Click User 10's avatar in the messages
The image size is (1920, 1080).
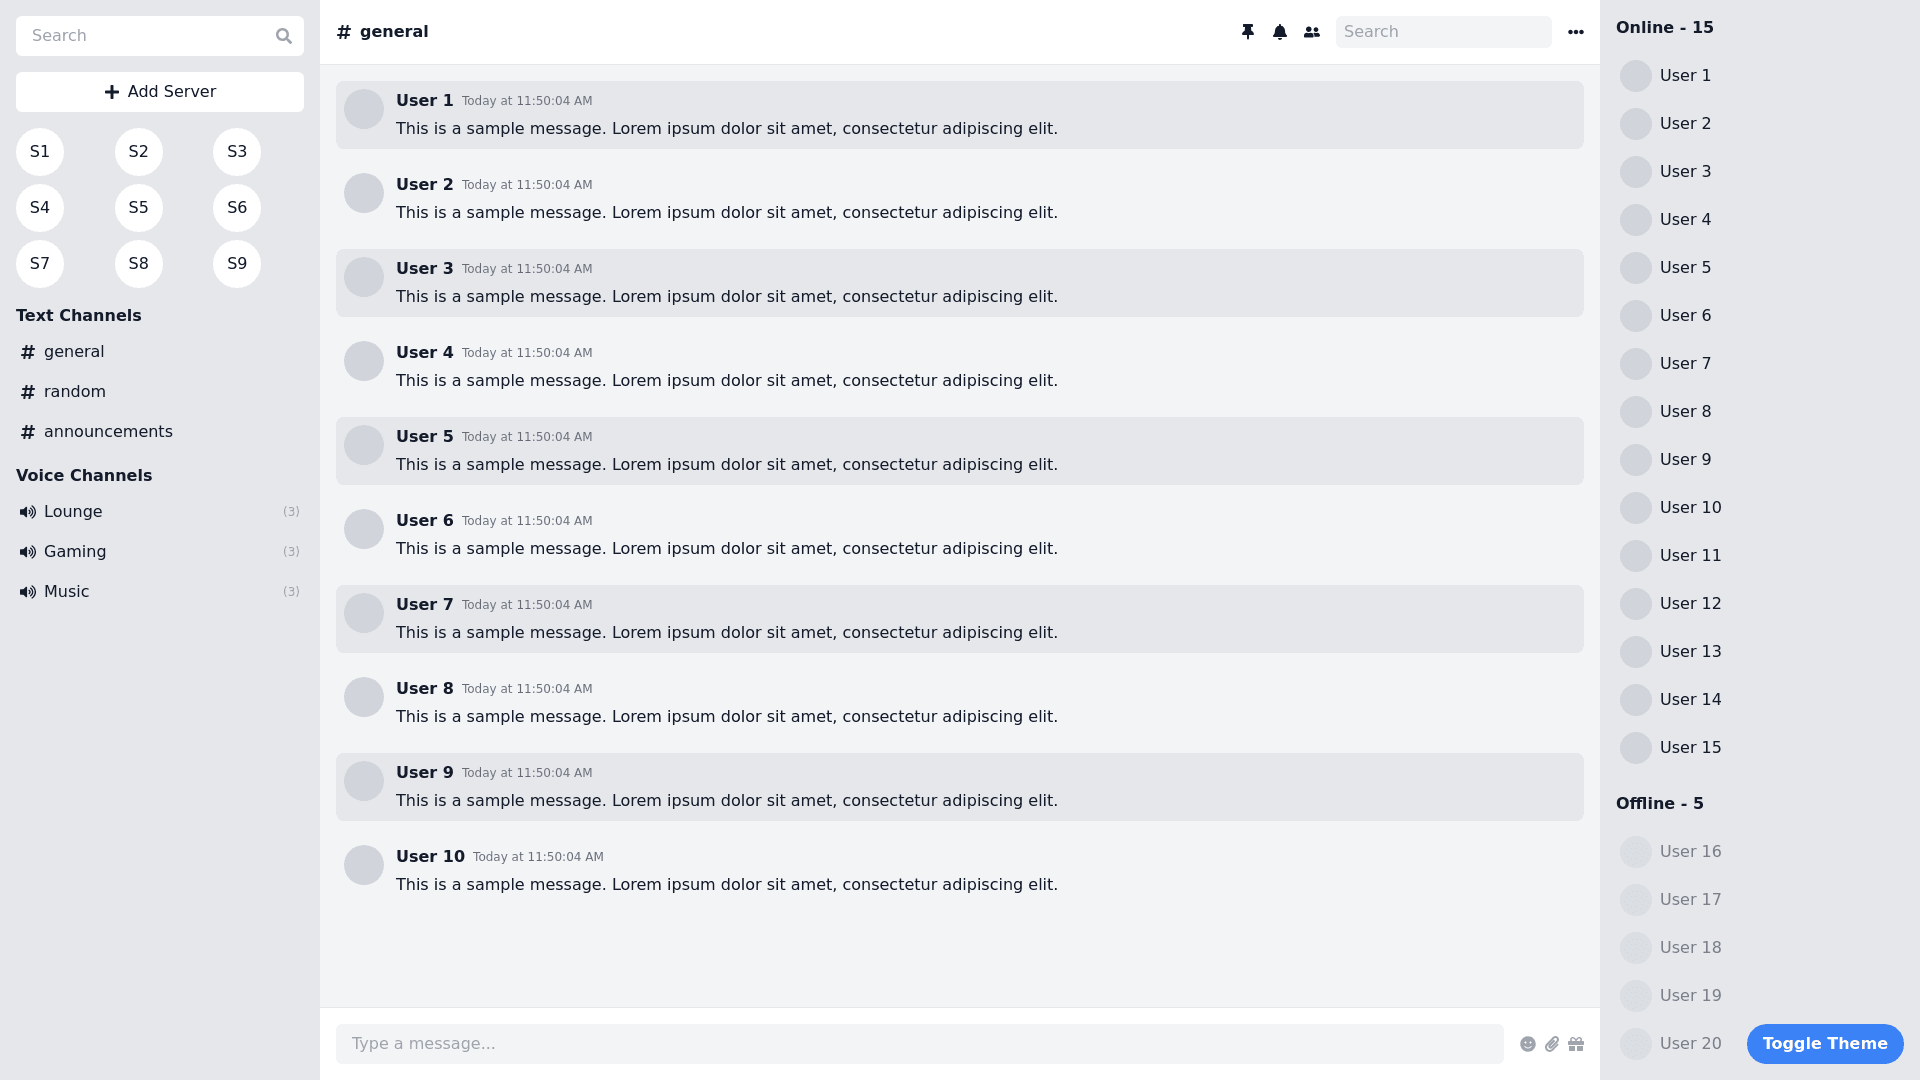[x=364, y=865]
